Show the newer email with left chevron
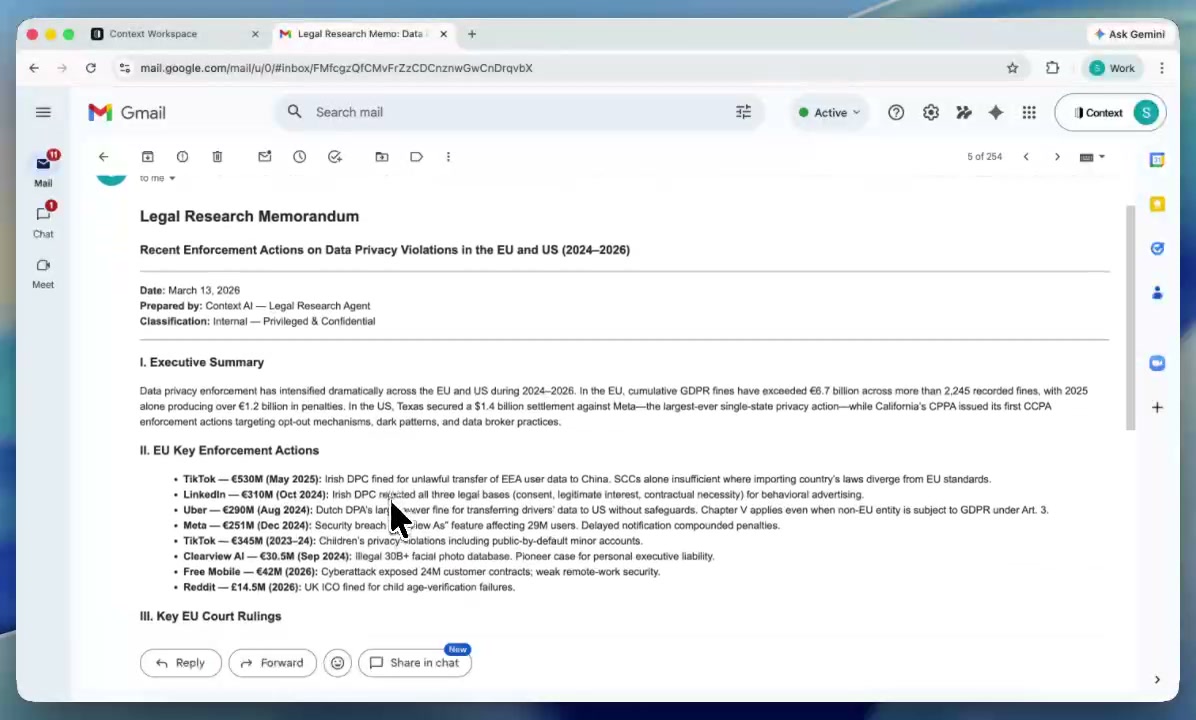The image size is (1196, 720). 1026,156
